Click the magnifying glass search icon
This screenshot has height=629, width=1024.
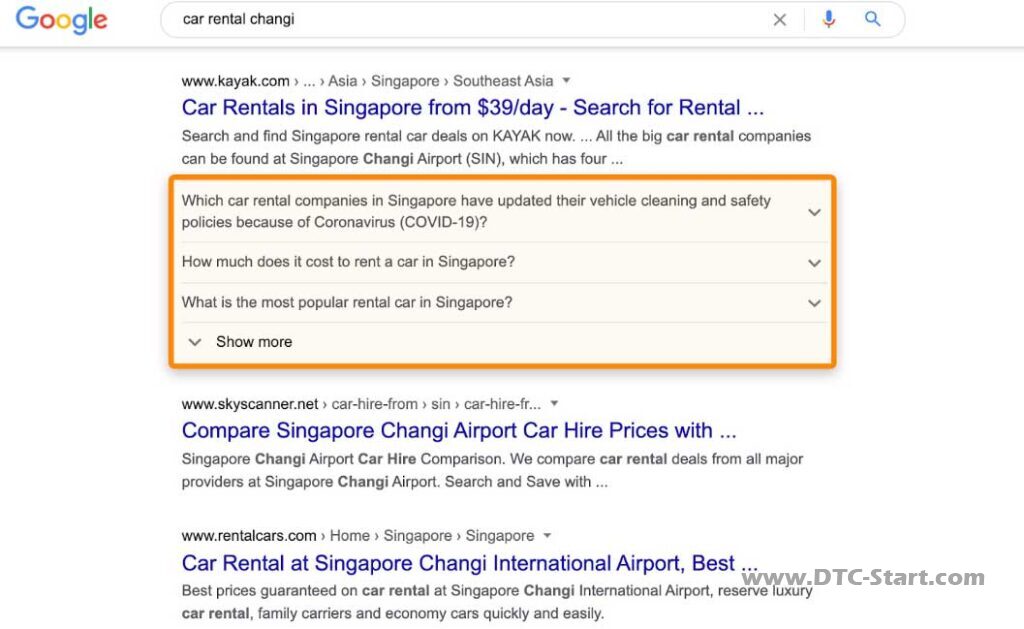[872, 19]
